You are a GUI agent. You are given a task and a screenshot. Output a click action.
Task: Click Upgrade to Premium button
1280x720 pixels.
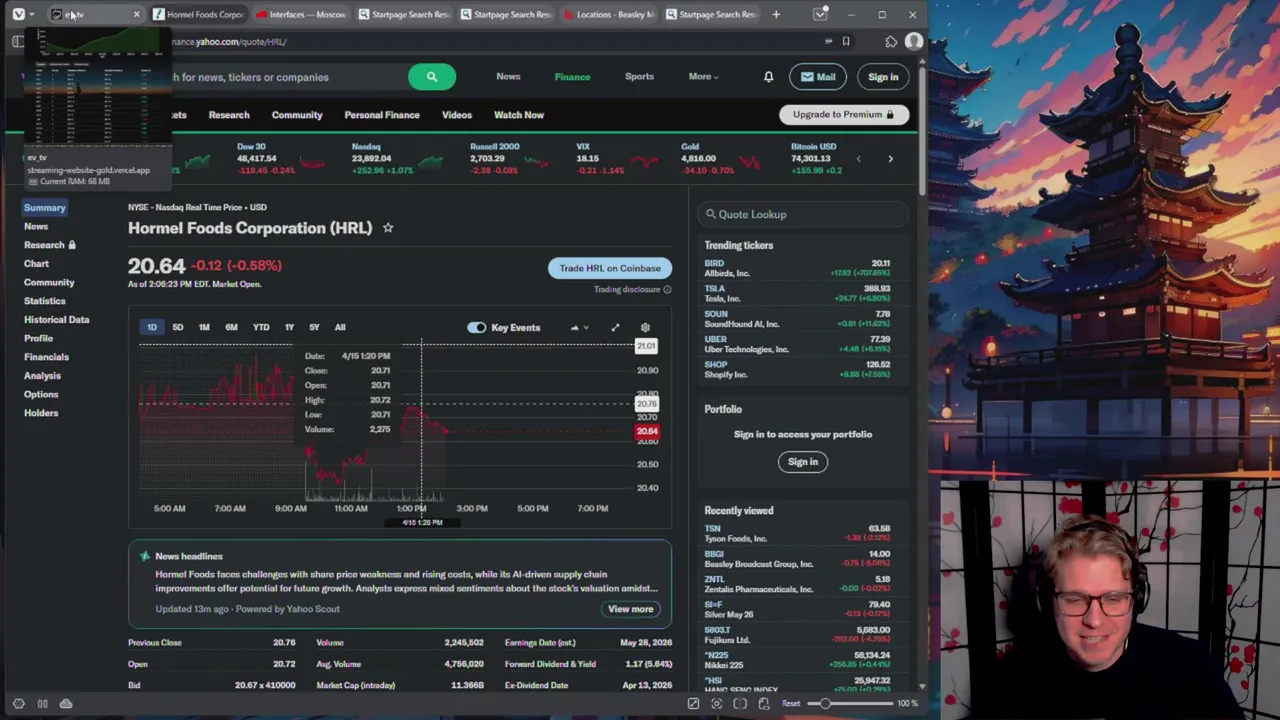tap(843, 114)
